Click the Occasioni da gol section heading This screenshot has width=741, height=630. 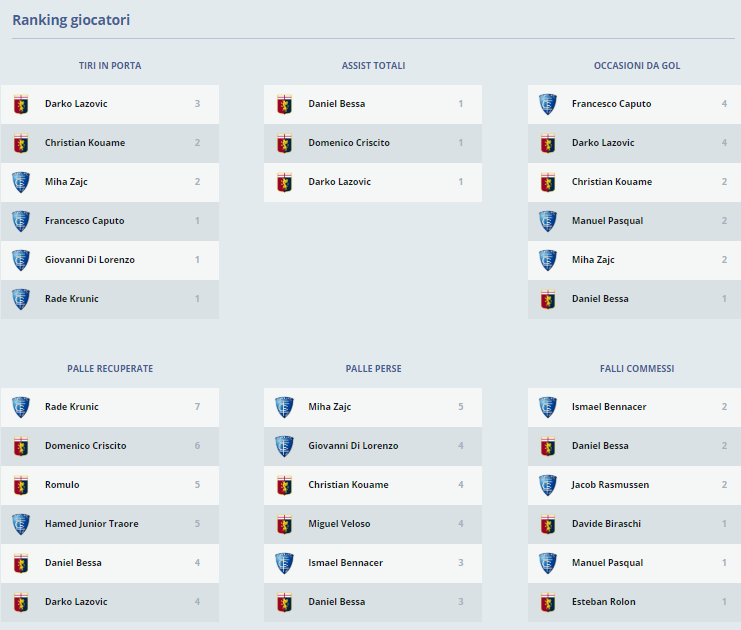637,66
